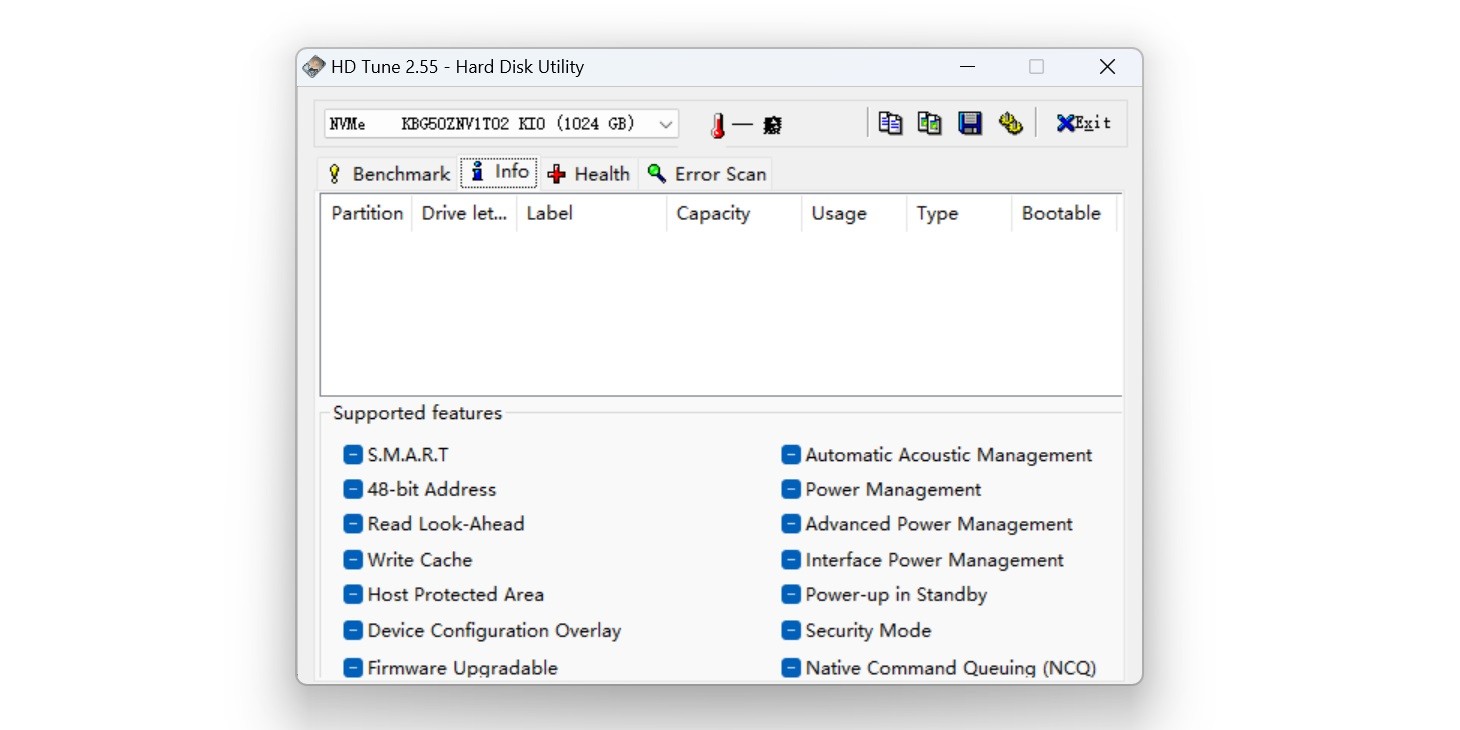The height and width of the screenshot is (730, 1460).
Task: Open the options gear icon
Action: tap(1010, 123)
